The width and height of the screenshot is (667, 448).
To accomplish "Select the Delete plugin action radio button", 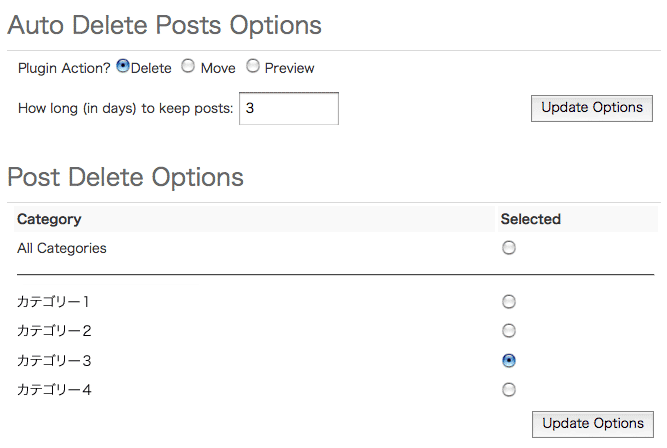I will (x=123, y=67).
